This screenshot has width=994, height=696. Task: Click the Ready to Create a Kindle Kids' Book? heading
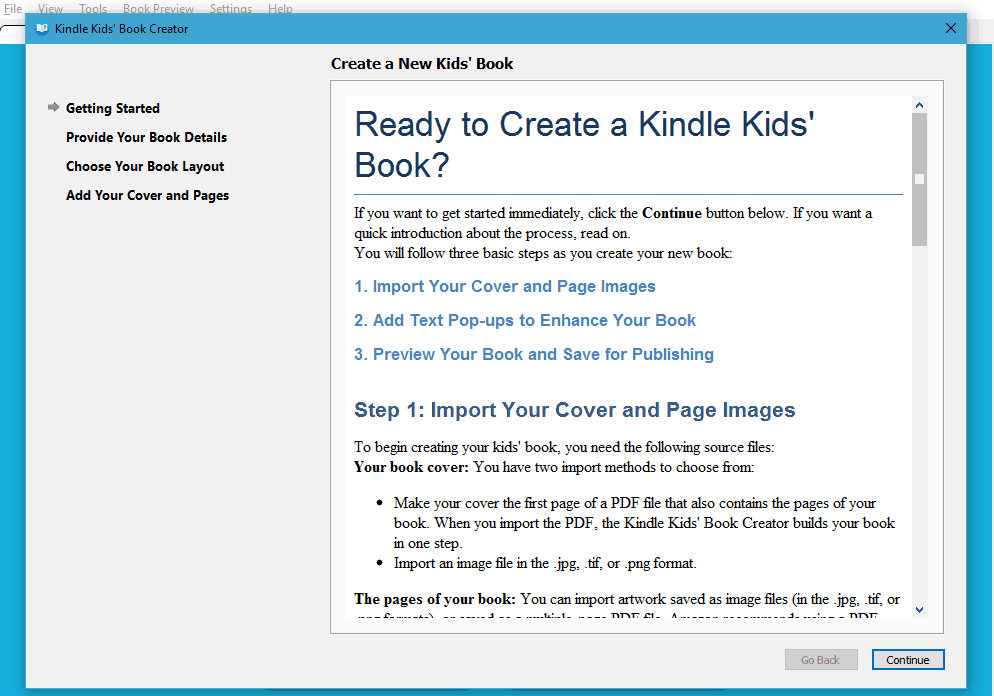pos(584,145)
